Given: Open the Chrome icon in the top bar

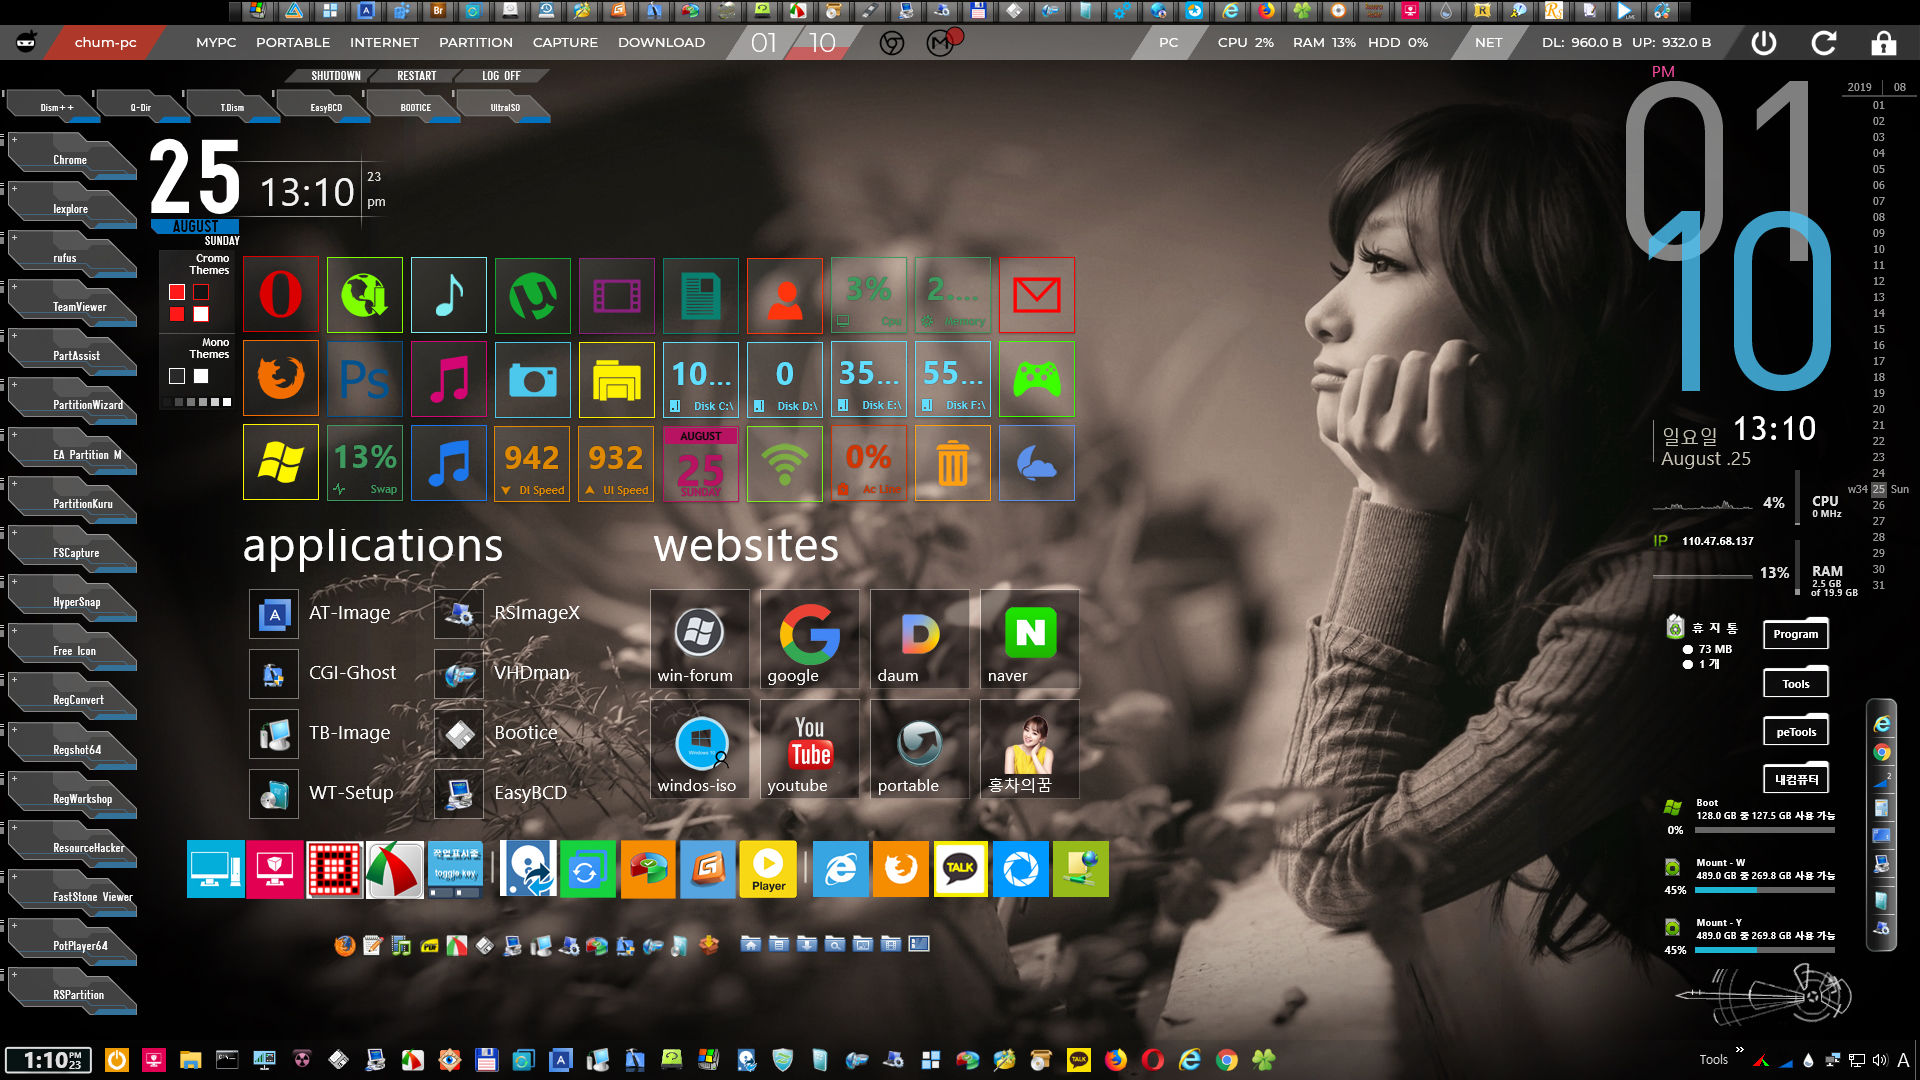Looking at the screenshot, I should coord(892,43).
